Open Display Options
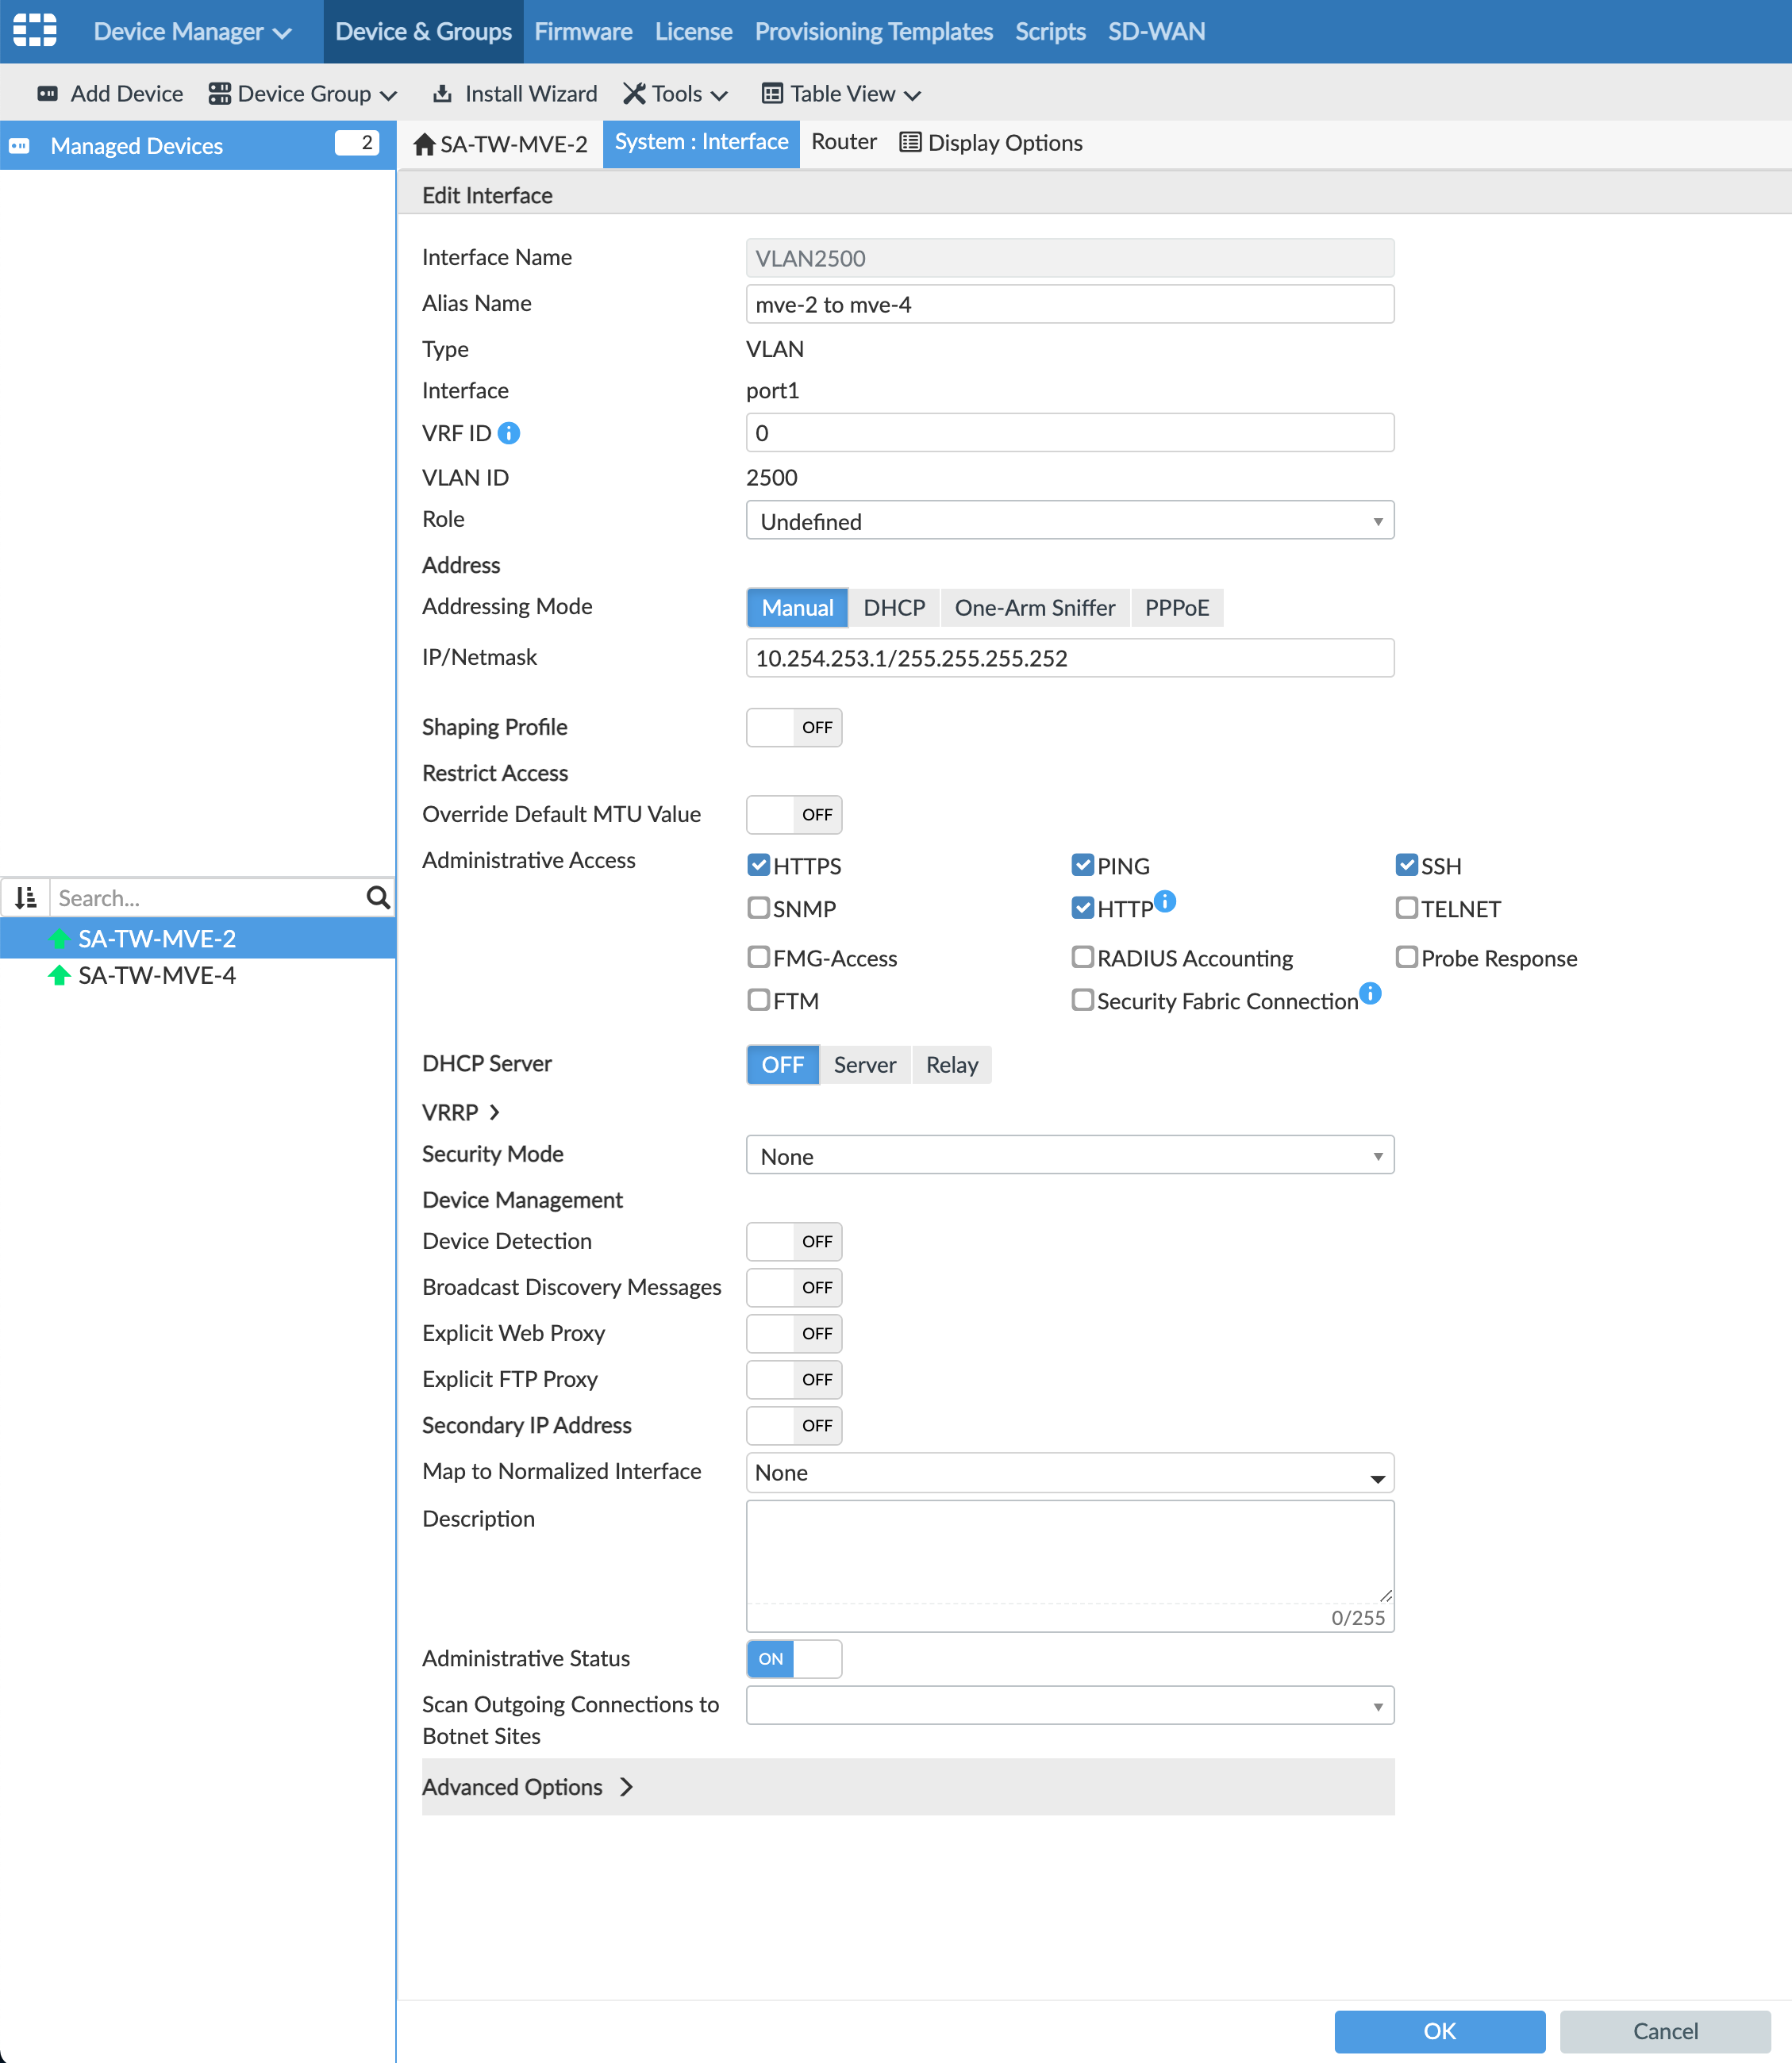1792x2063 pixels. coord(990,142)
